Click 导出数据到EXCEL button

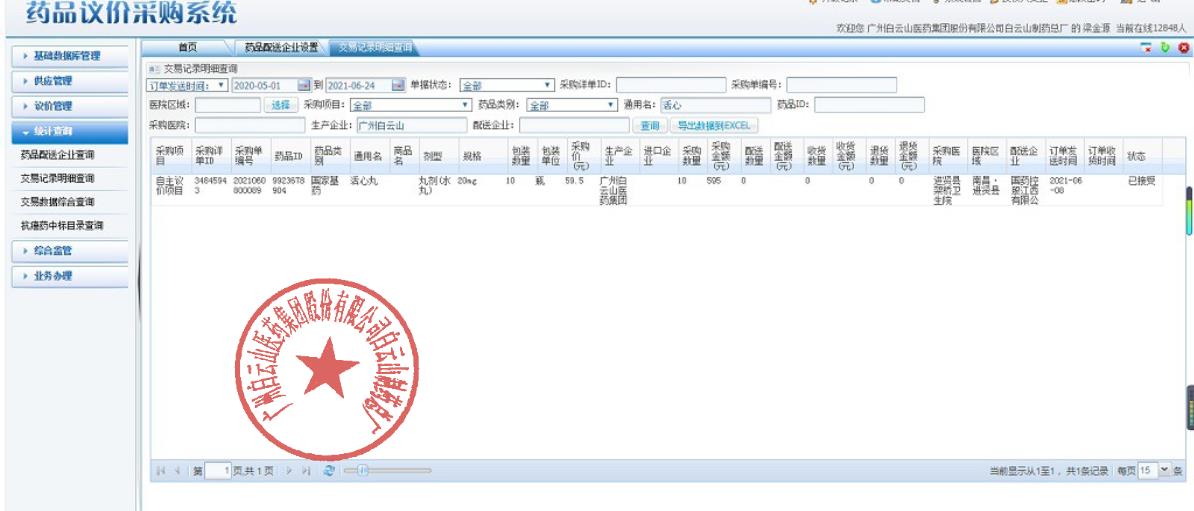click(714, 126)
